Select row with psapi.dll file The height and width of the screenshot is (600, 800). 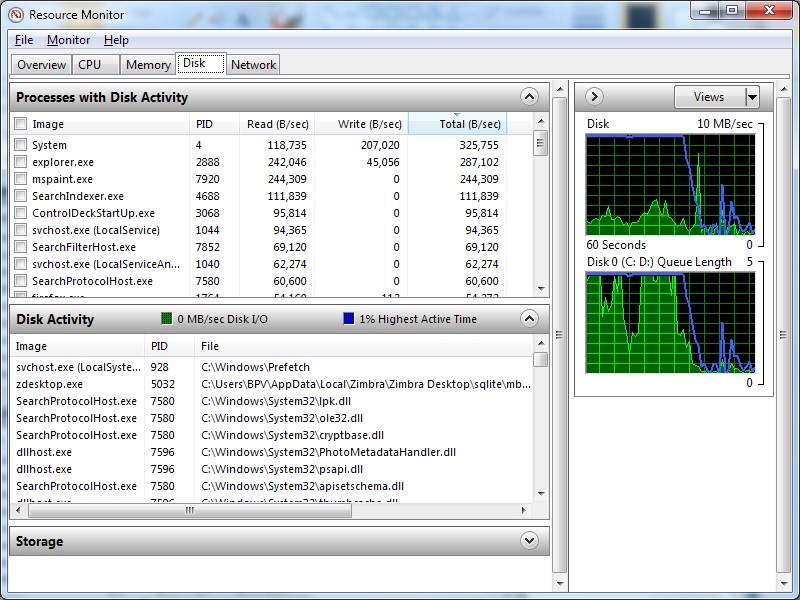272,469
